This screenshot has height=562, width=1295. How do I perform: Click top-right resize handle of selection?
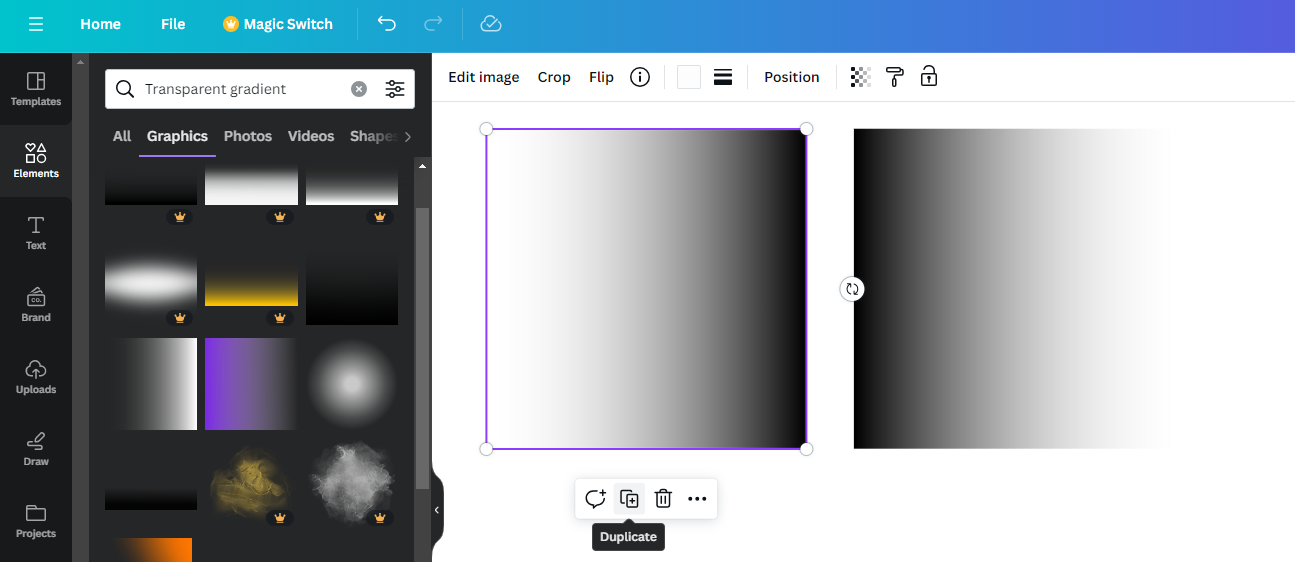(807, 129)
